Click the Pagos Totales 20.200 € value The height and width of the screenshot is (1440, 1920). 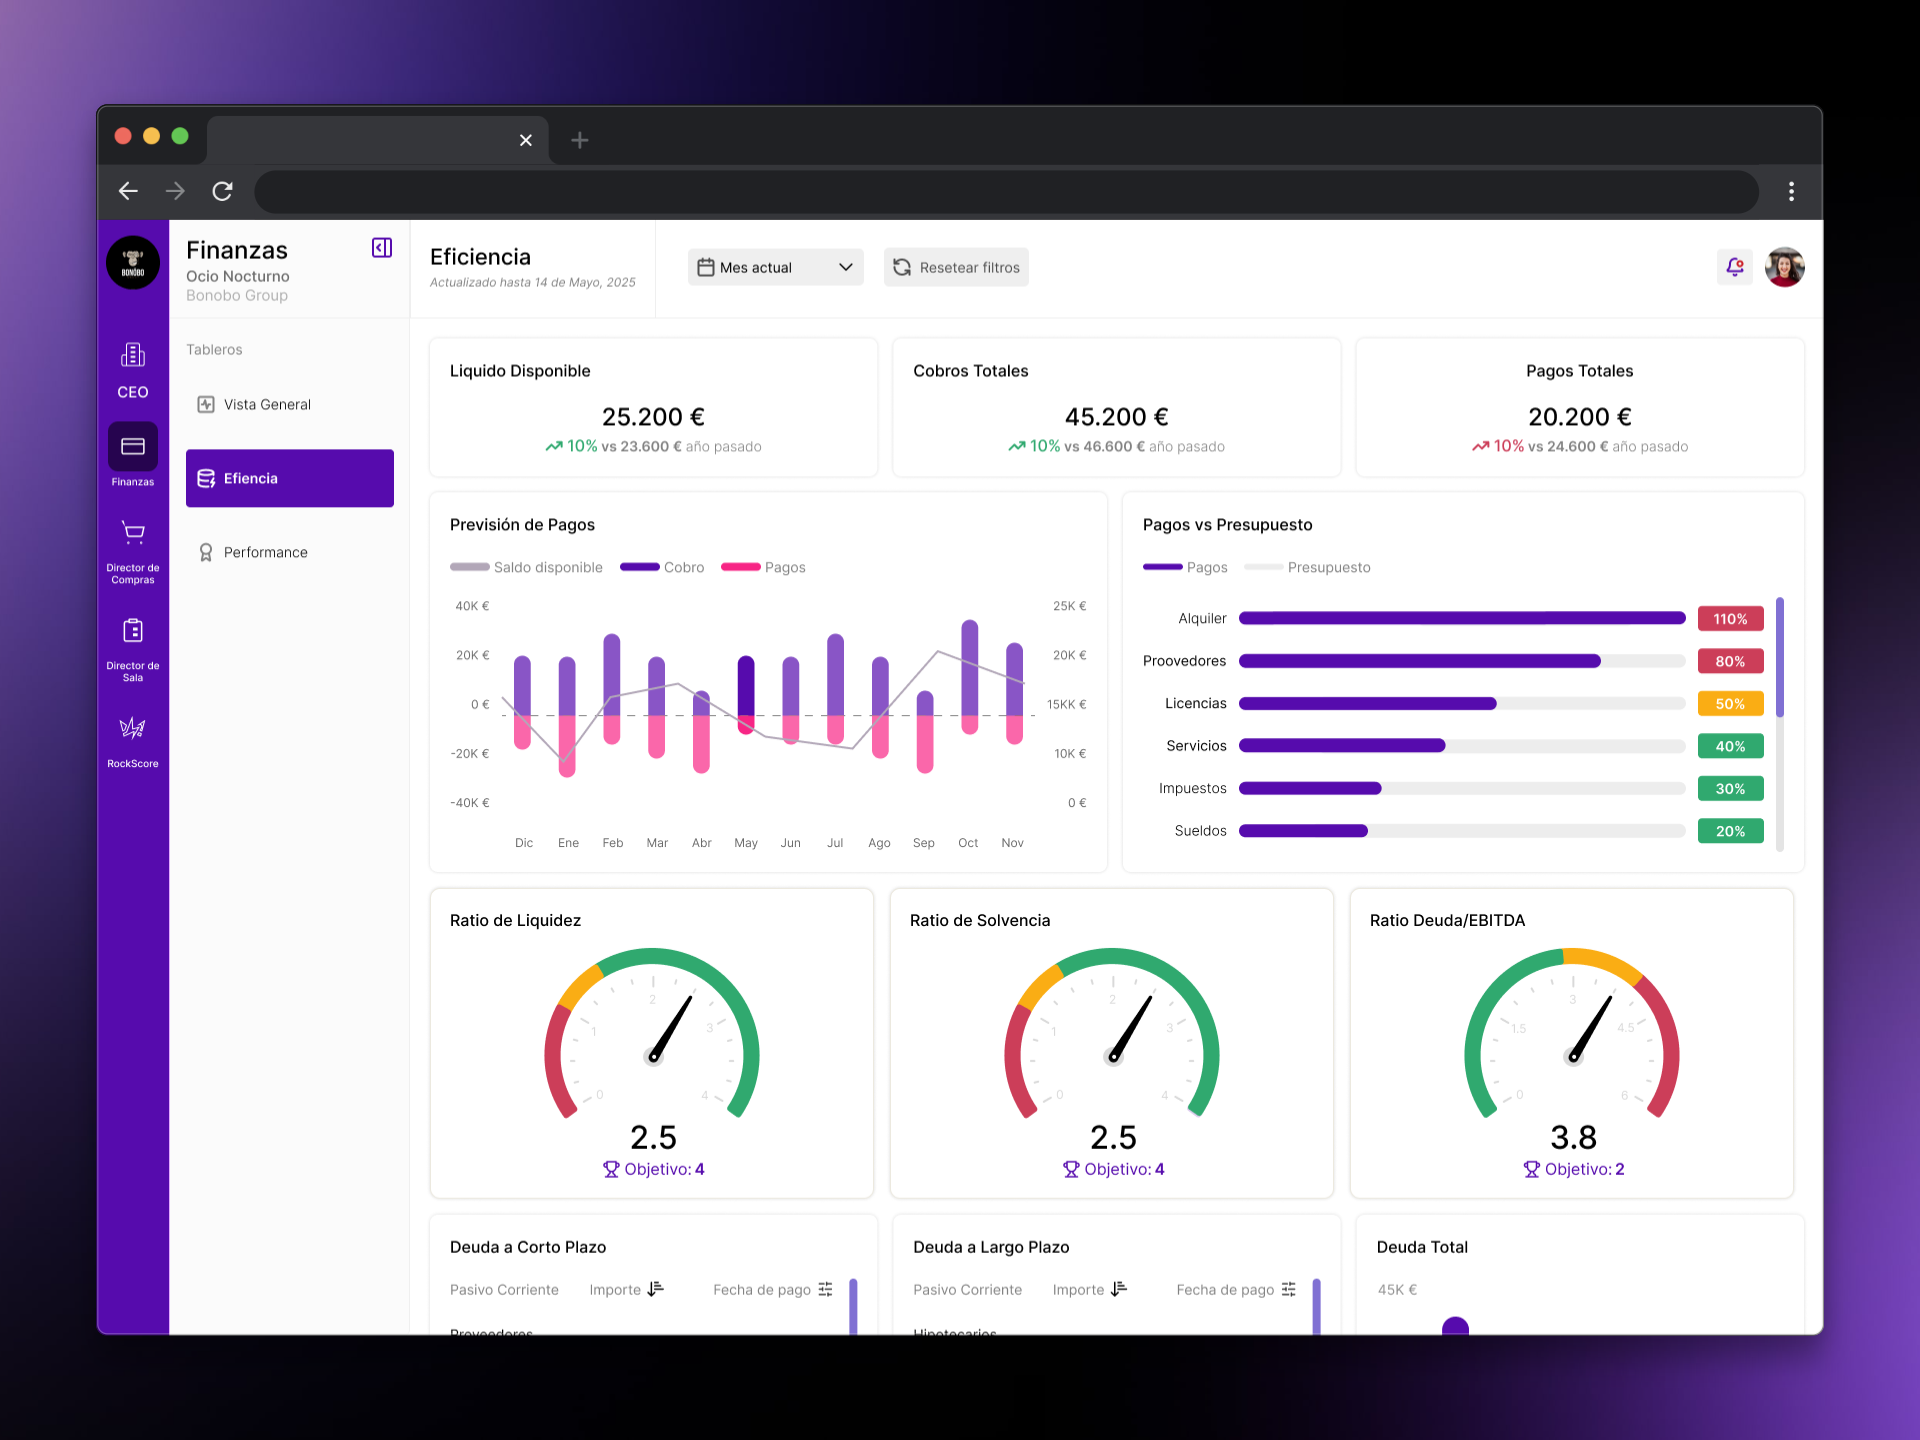(x=1579, y=416)
